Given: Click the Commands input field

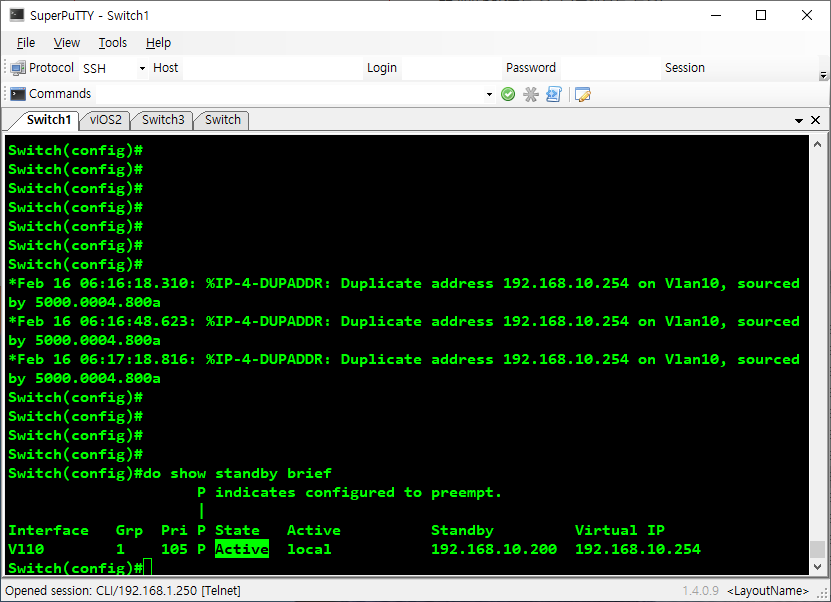Looking at the screenshot, I should pyautogui.click(x=289, y=94).
